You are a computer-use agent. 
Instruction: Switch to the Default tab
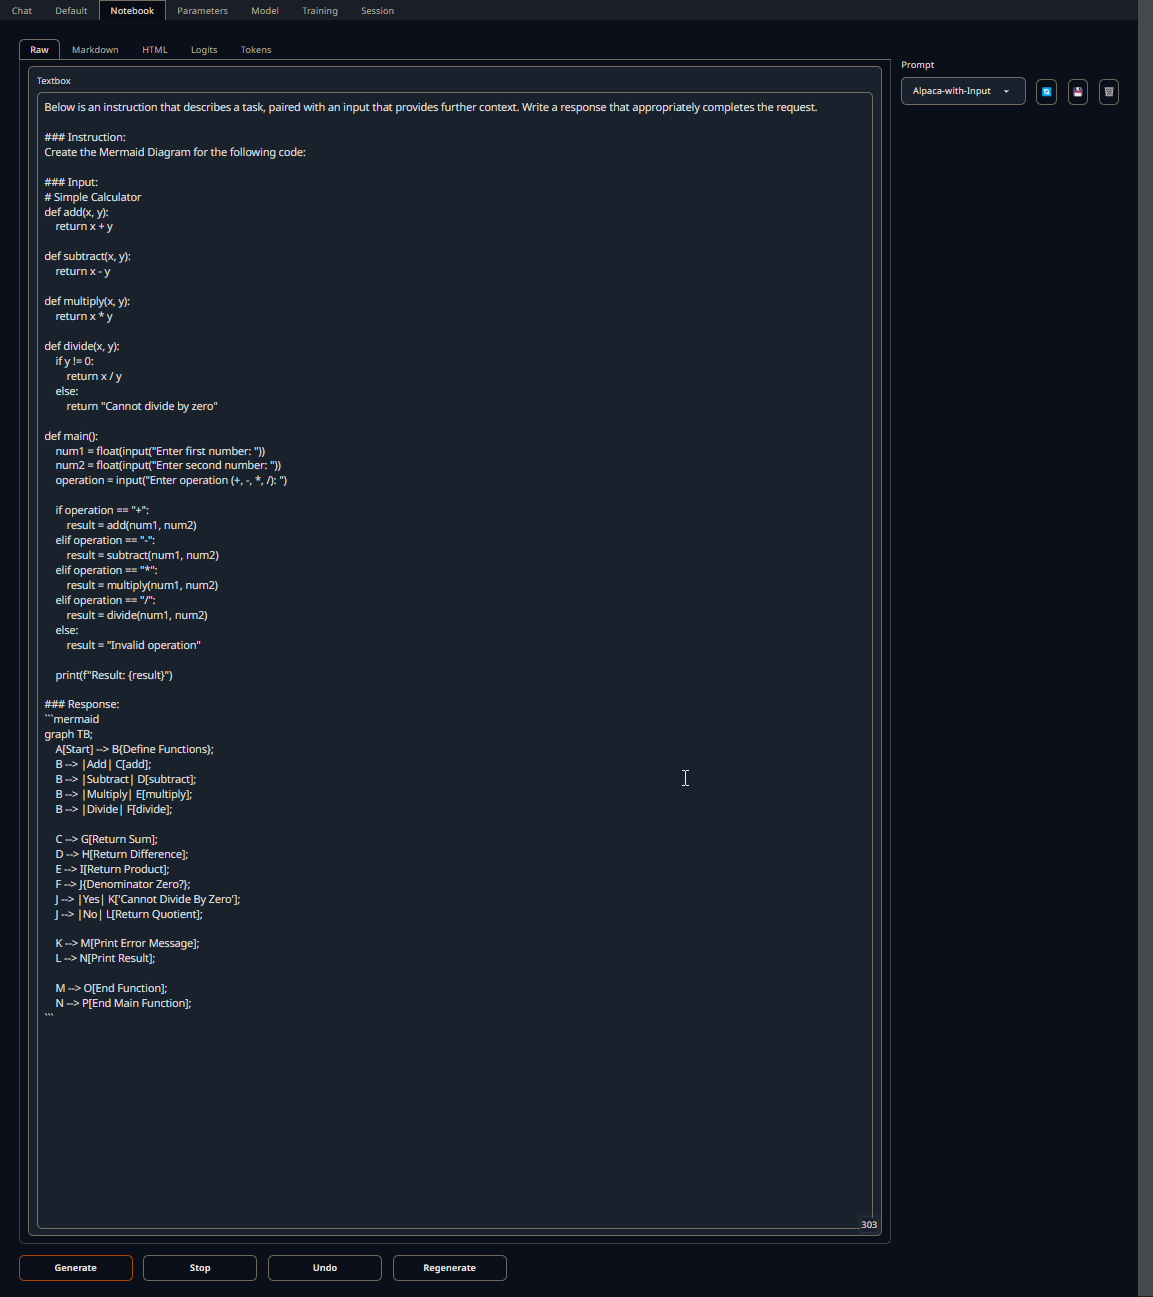(70, 10)
